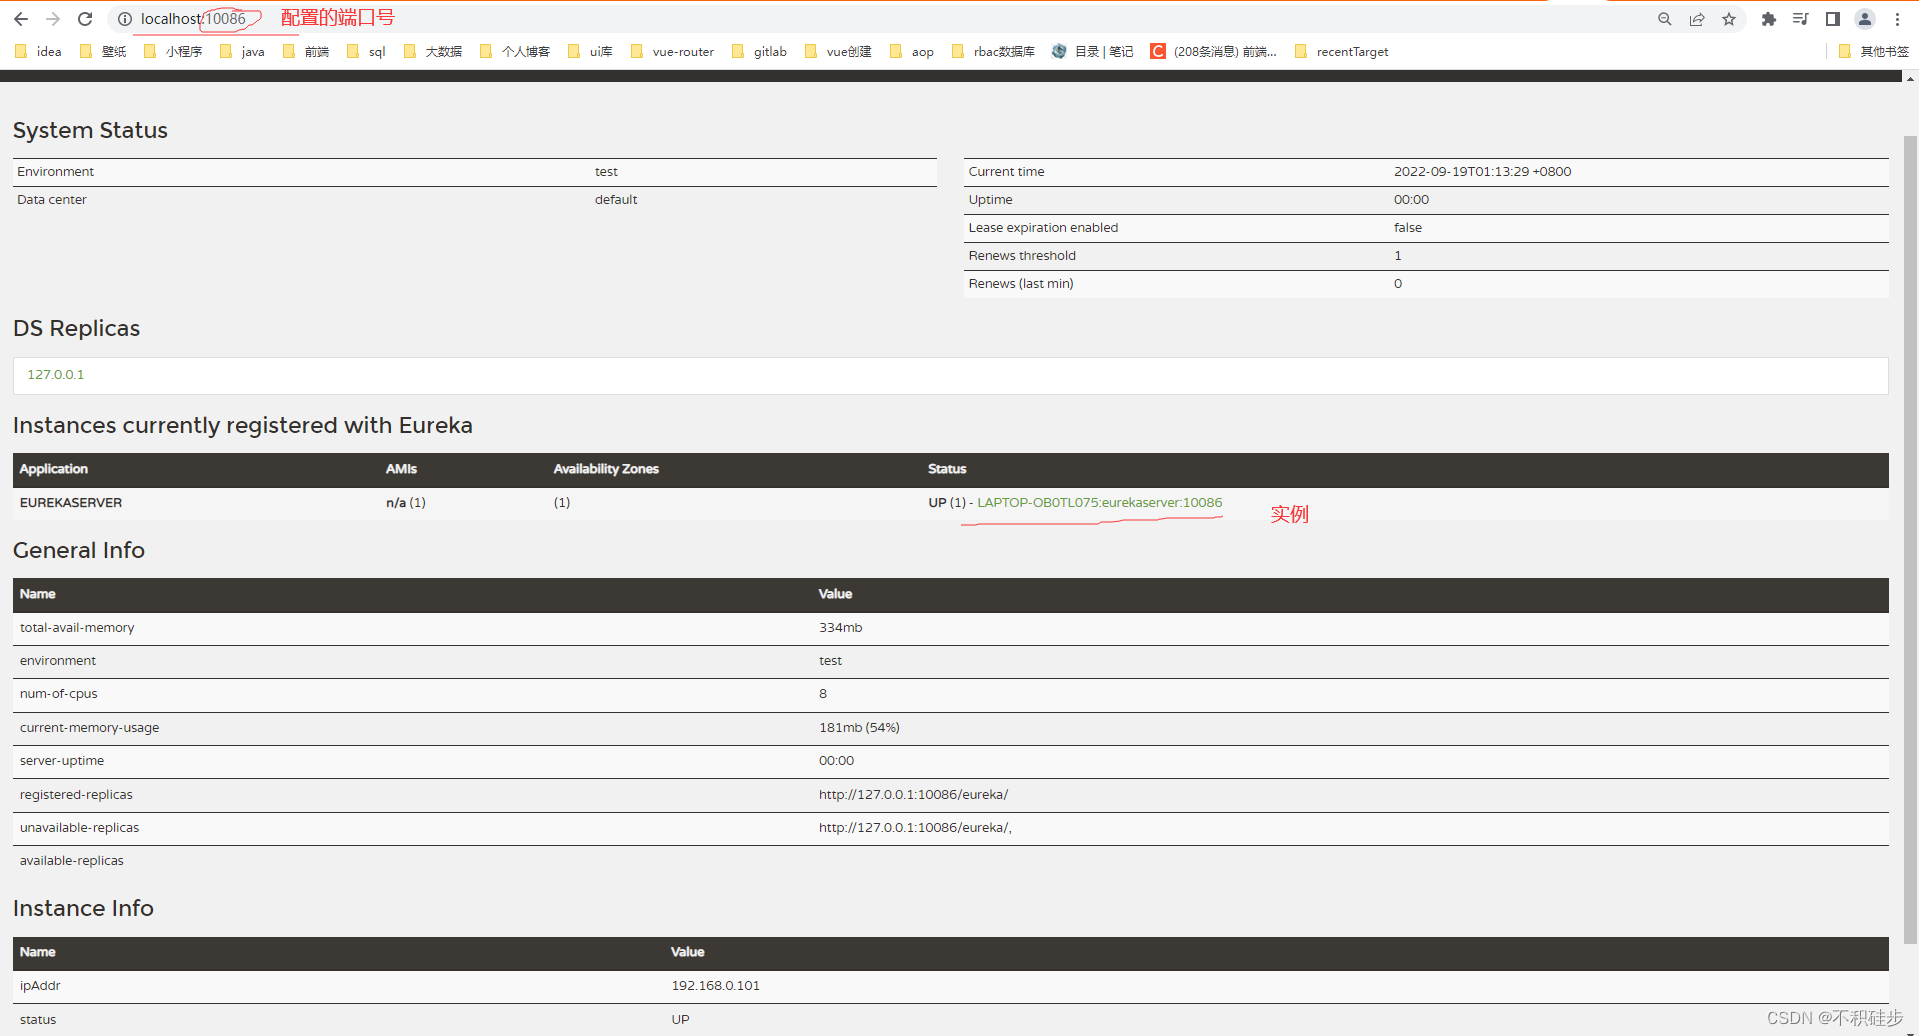1919x1036 pixels.
Task: Reload the page with the refresh icon
Action: pyautogui.click(x=85, y=19)
